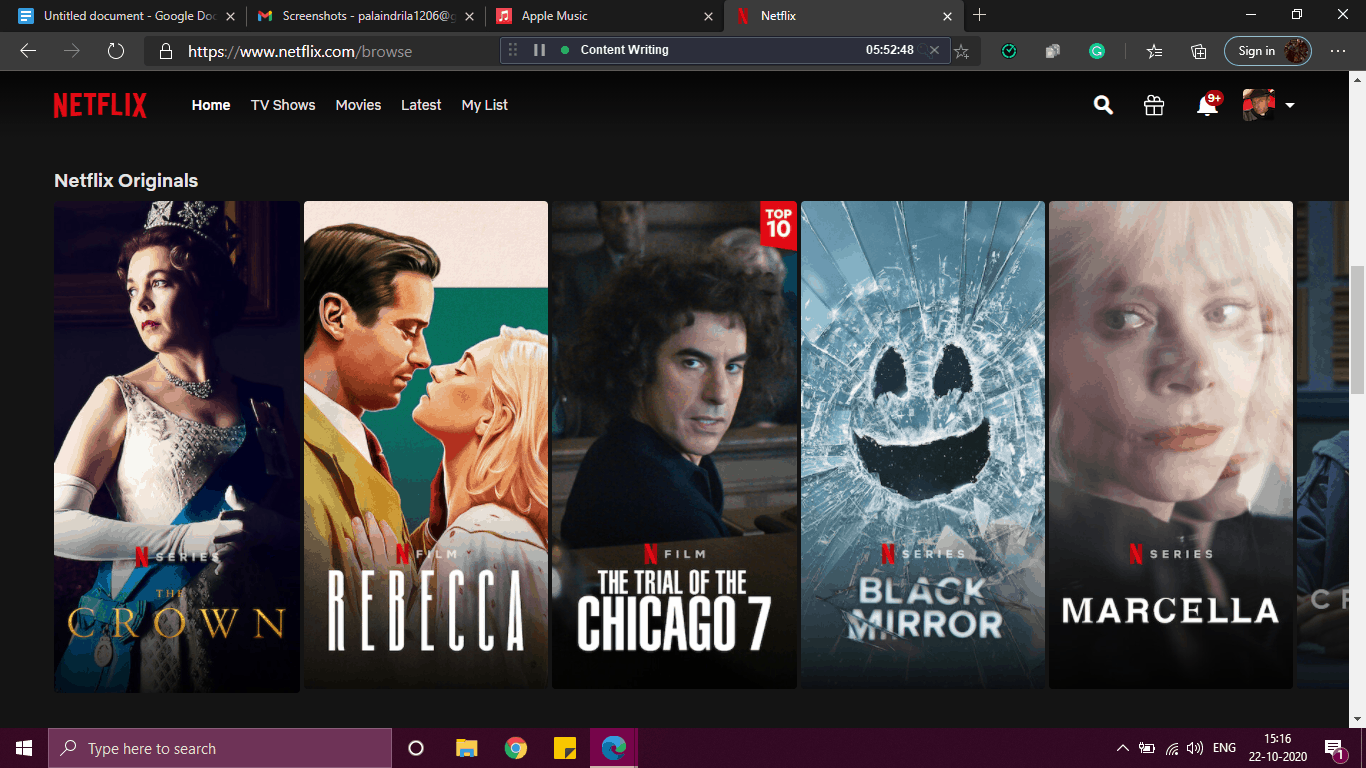This screenshot has height=768, width=1366.
Task: Open the Rebecca film poster
Action: click(426, 445)
